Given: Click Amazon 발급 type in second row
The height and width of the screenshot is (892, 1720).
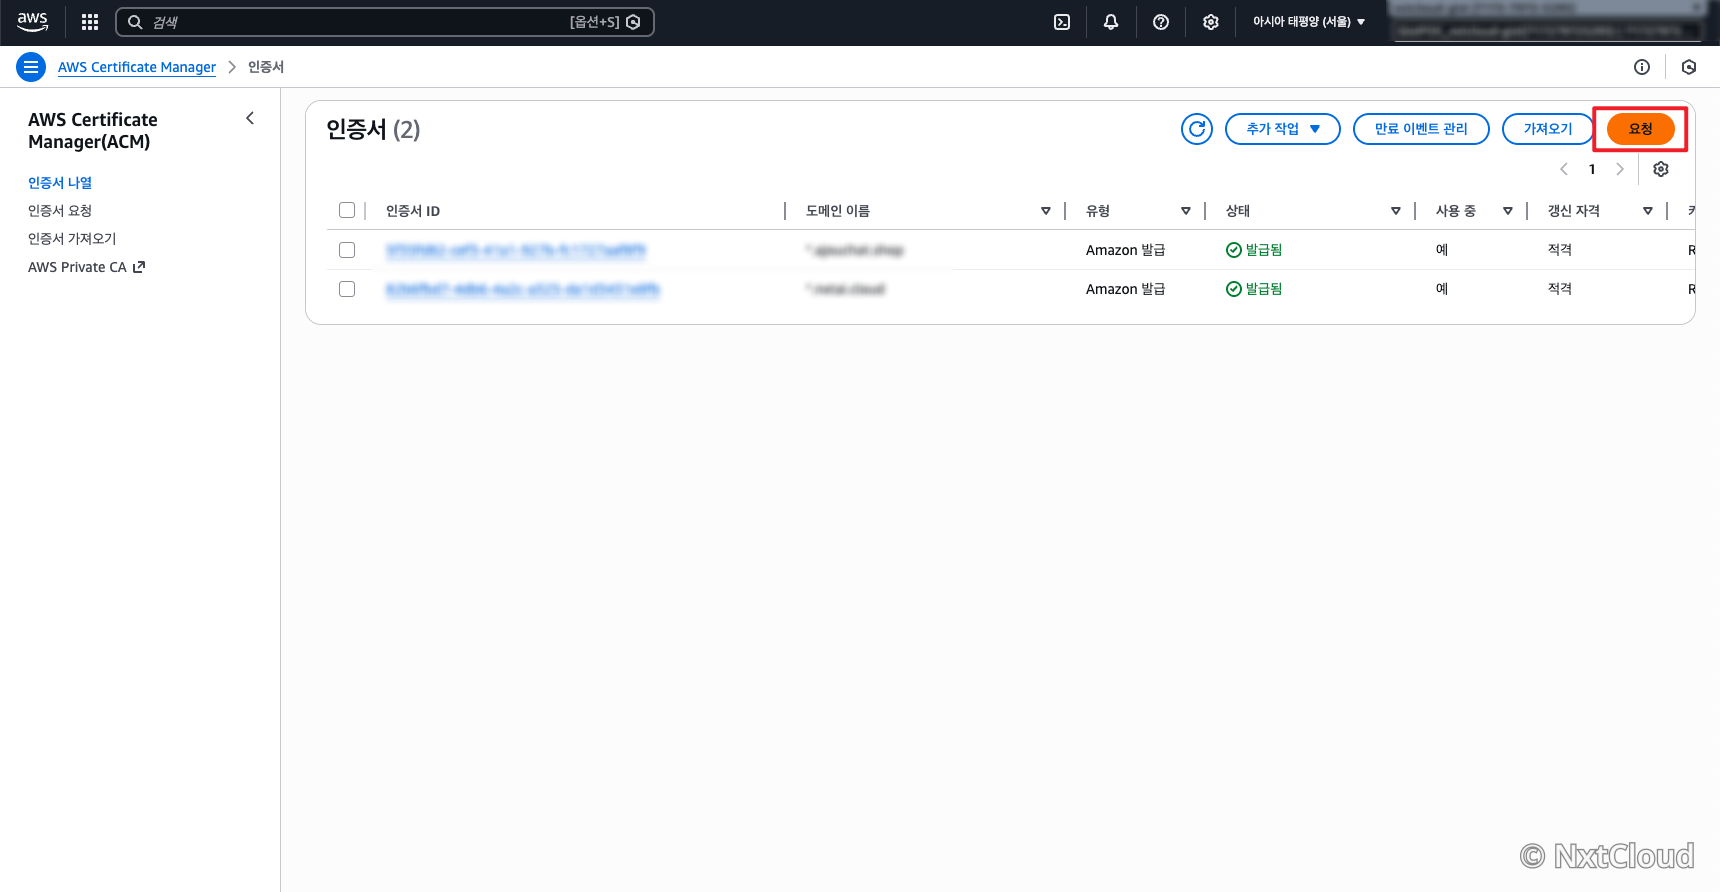Looking at the screenshot, I should click(x=1126, y=289).
